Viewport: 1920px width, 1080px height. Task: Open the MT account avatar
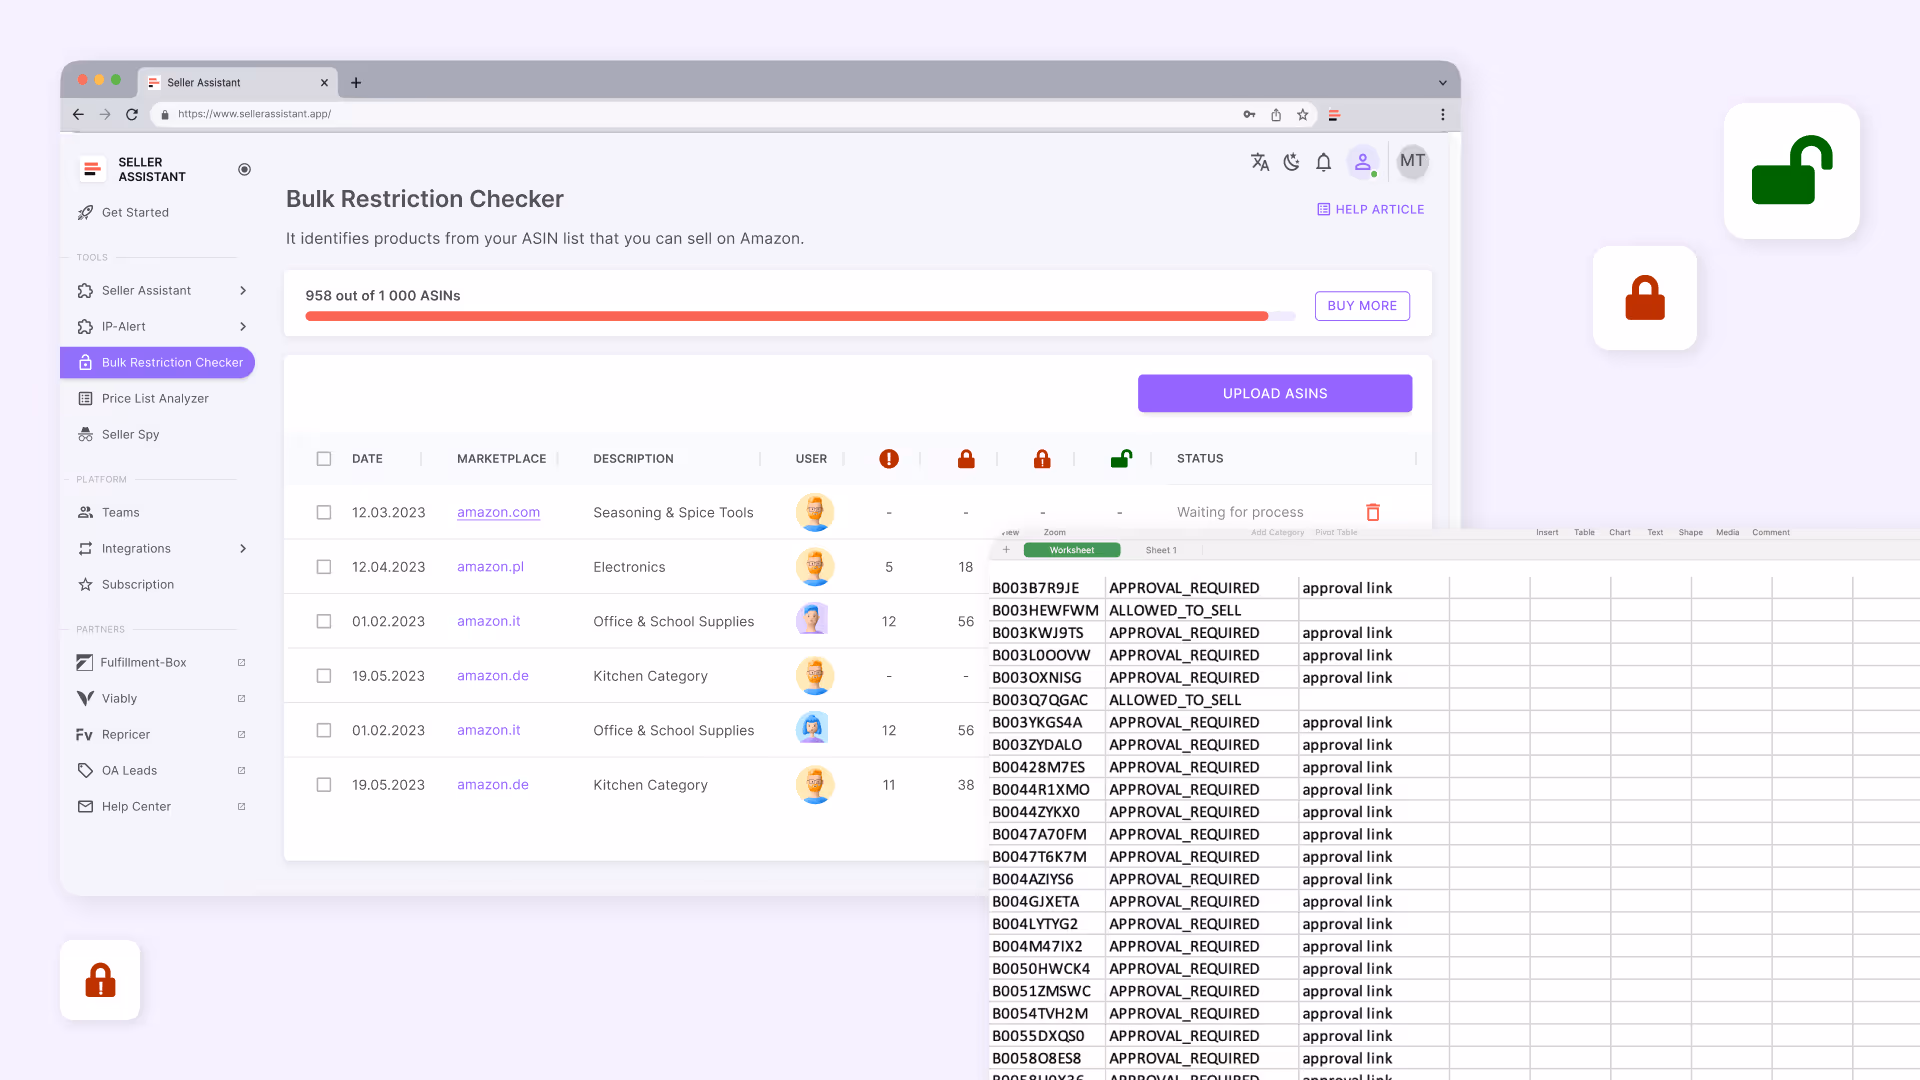pyautogui.click(x=1412, y=161)
